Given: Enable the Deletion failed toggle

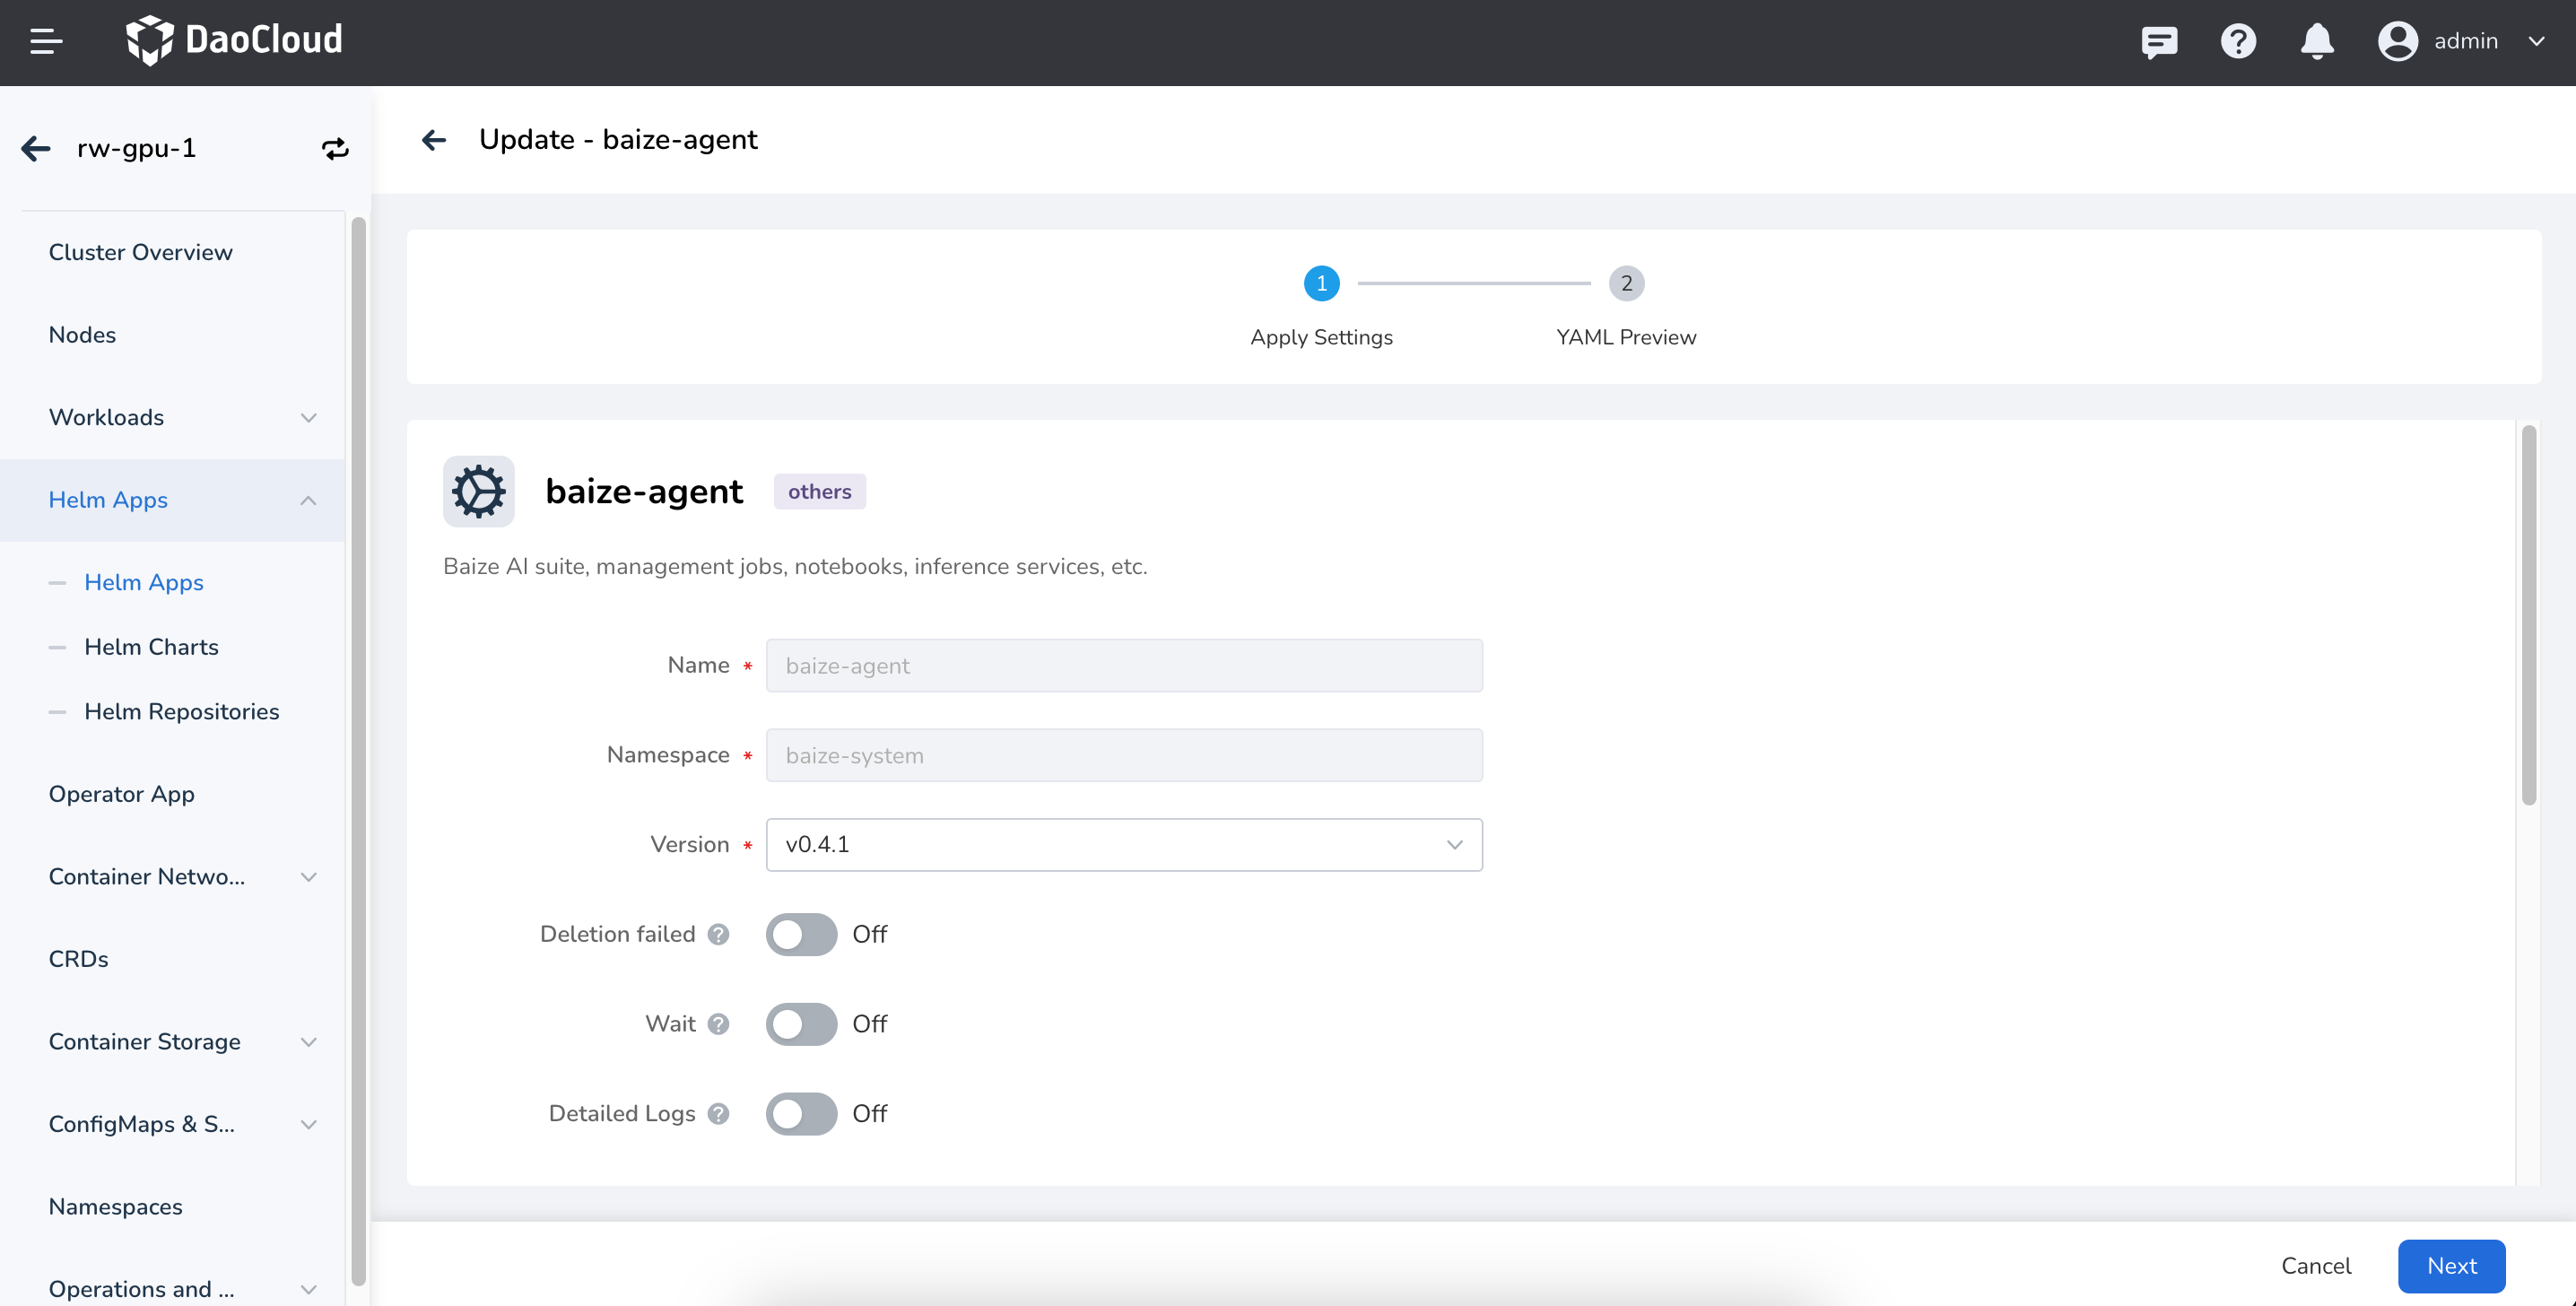Looking at the screenshot, I should coord(801,934).
